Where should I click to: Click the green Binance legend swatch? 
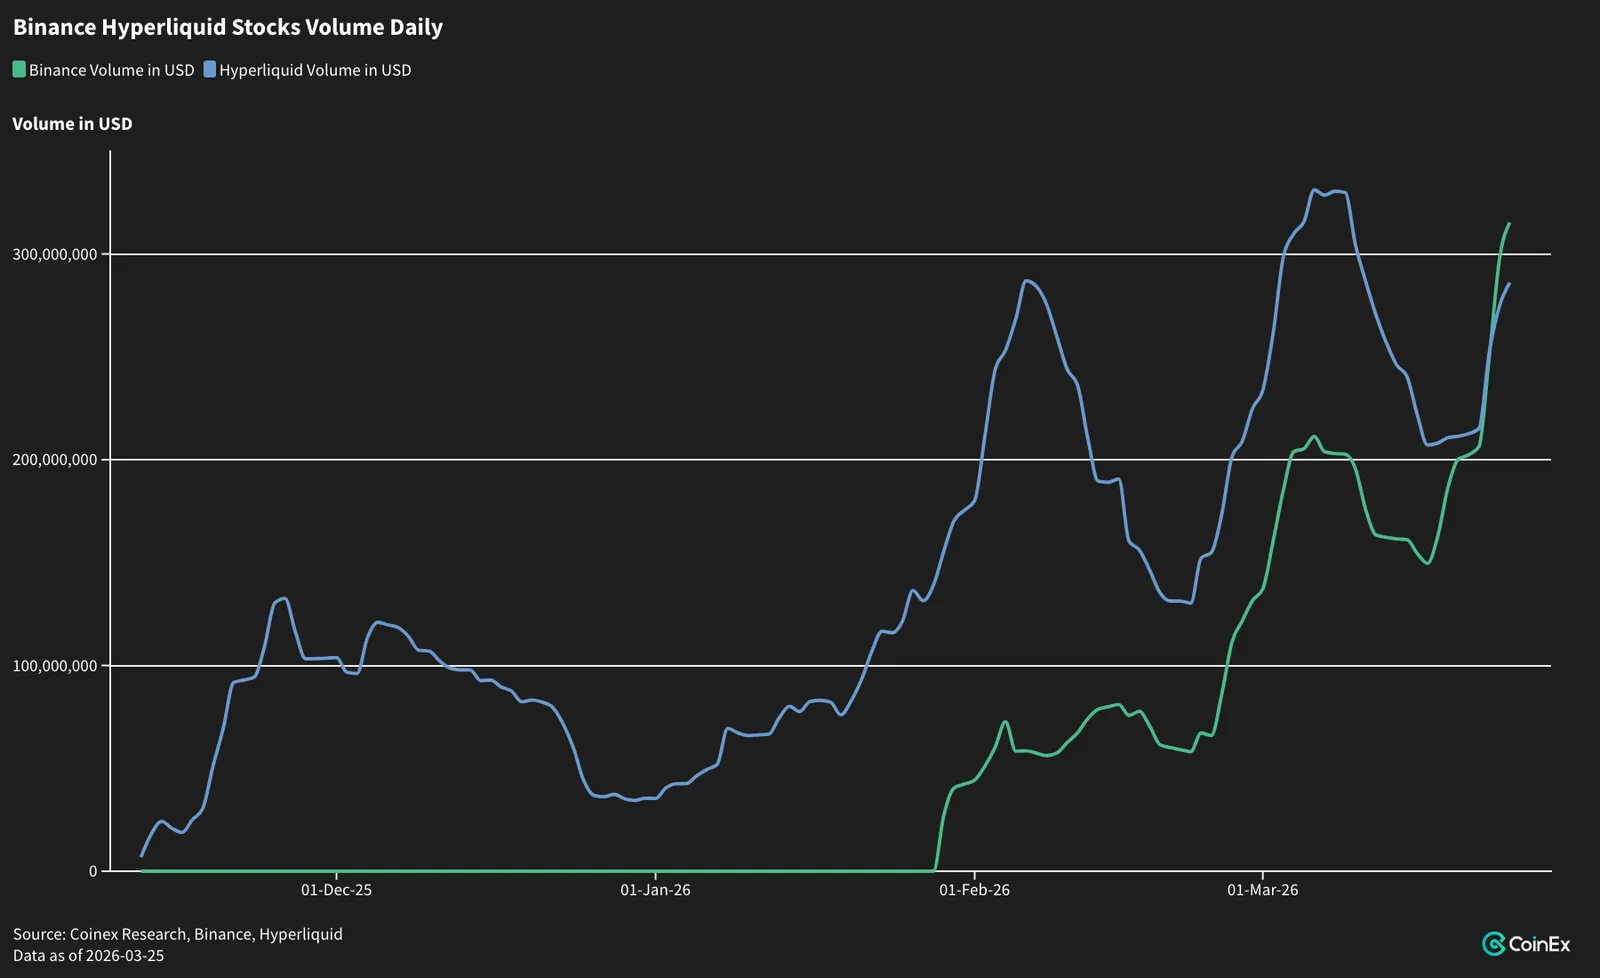point(19,69)
